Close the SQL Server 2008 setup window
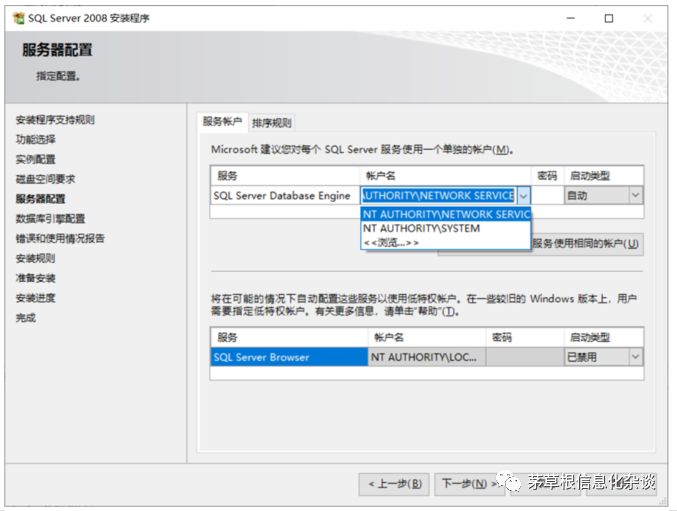The image size is (677, 511). point(648,18)
